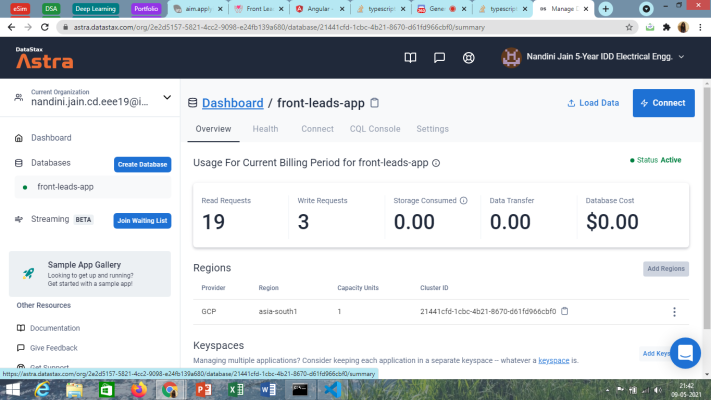Switch to the Health tab
Screen dimensions: 711x400
(x=265, y=129)
